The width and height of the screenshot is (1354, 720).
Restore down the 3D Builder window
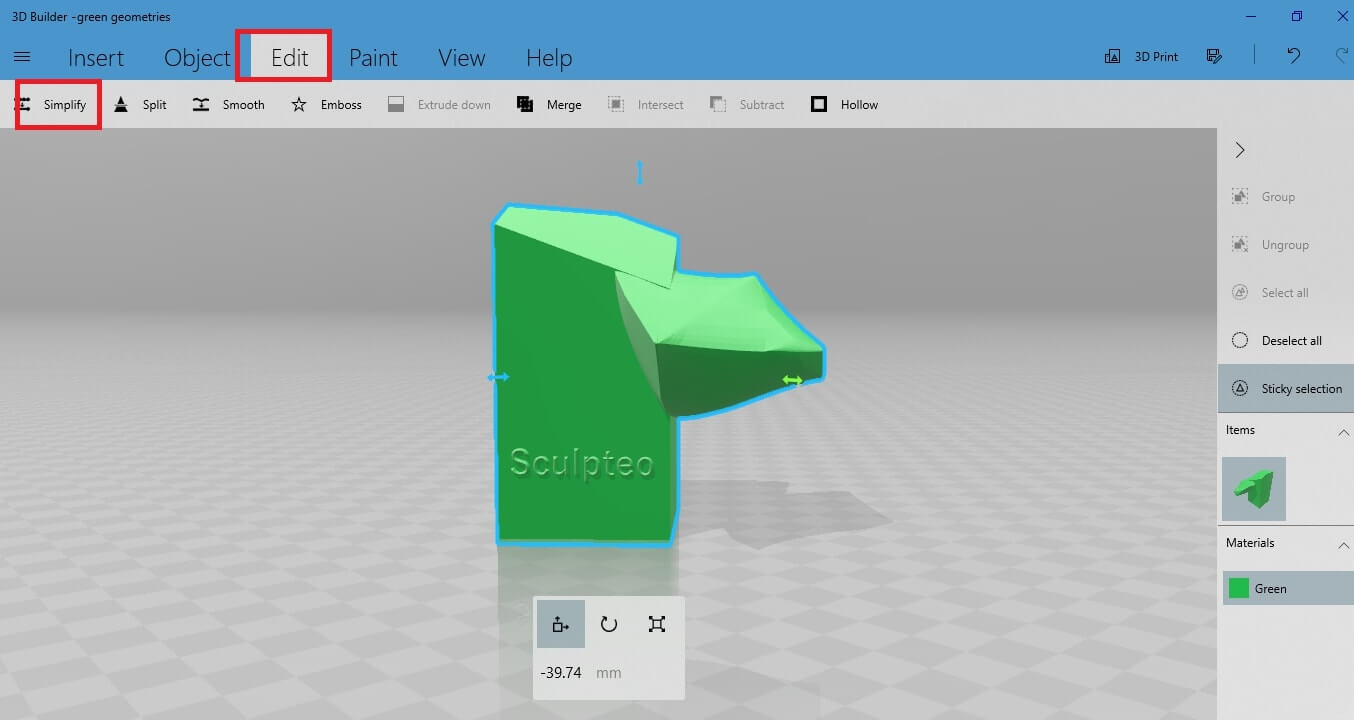(x=1297, y=16)
